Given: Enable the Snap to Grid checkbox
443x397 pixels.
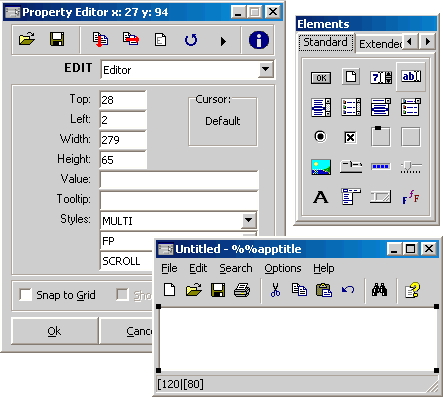Looking at the screenshot, I should point(26,295).
